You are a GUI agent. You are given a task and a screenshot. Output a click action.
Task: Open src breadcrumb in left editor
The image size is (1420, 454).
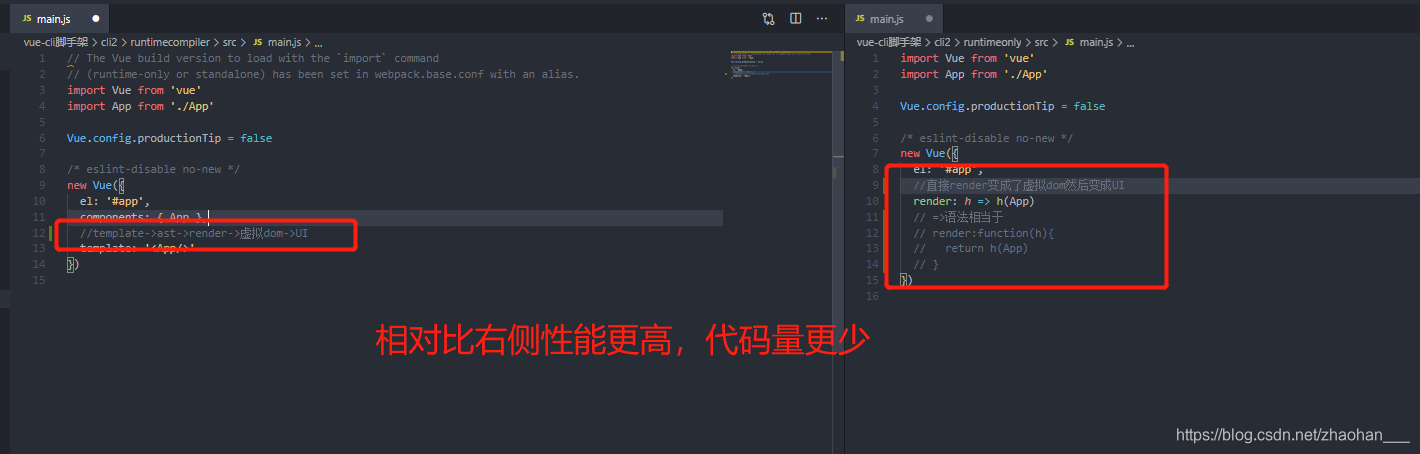coord(230,42)
